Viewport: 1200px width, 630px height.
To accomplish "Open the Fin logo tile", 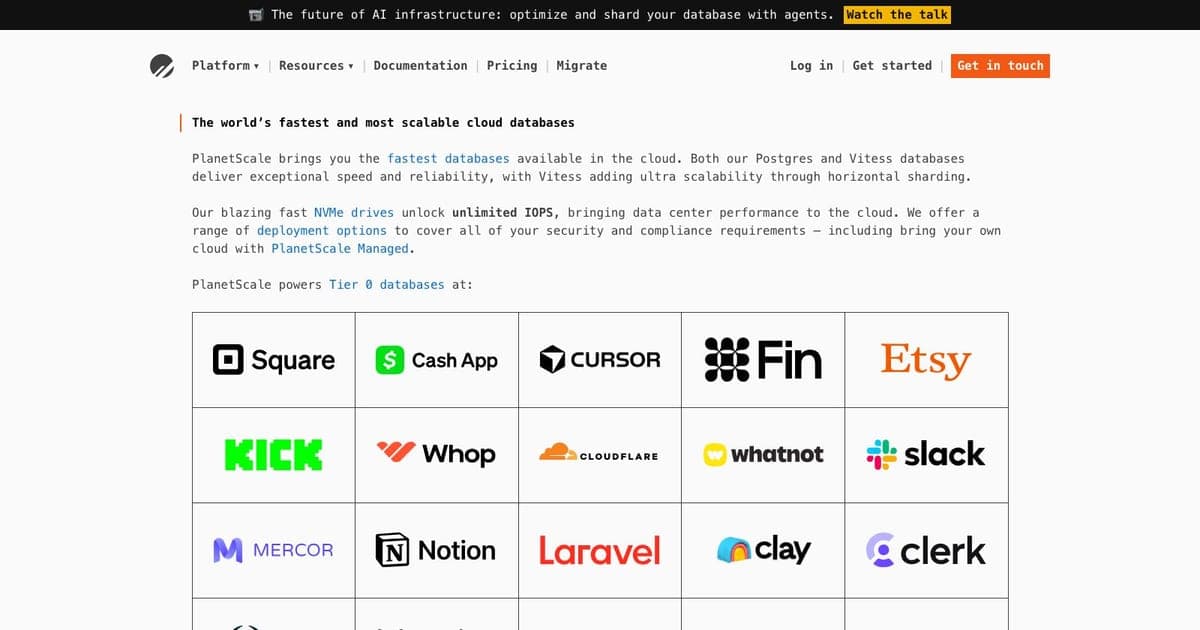I will click(x=763, y=360).
